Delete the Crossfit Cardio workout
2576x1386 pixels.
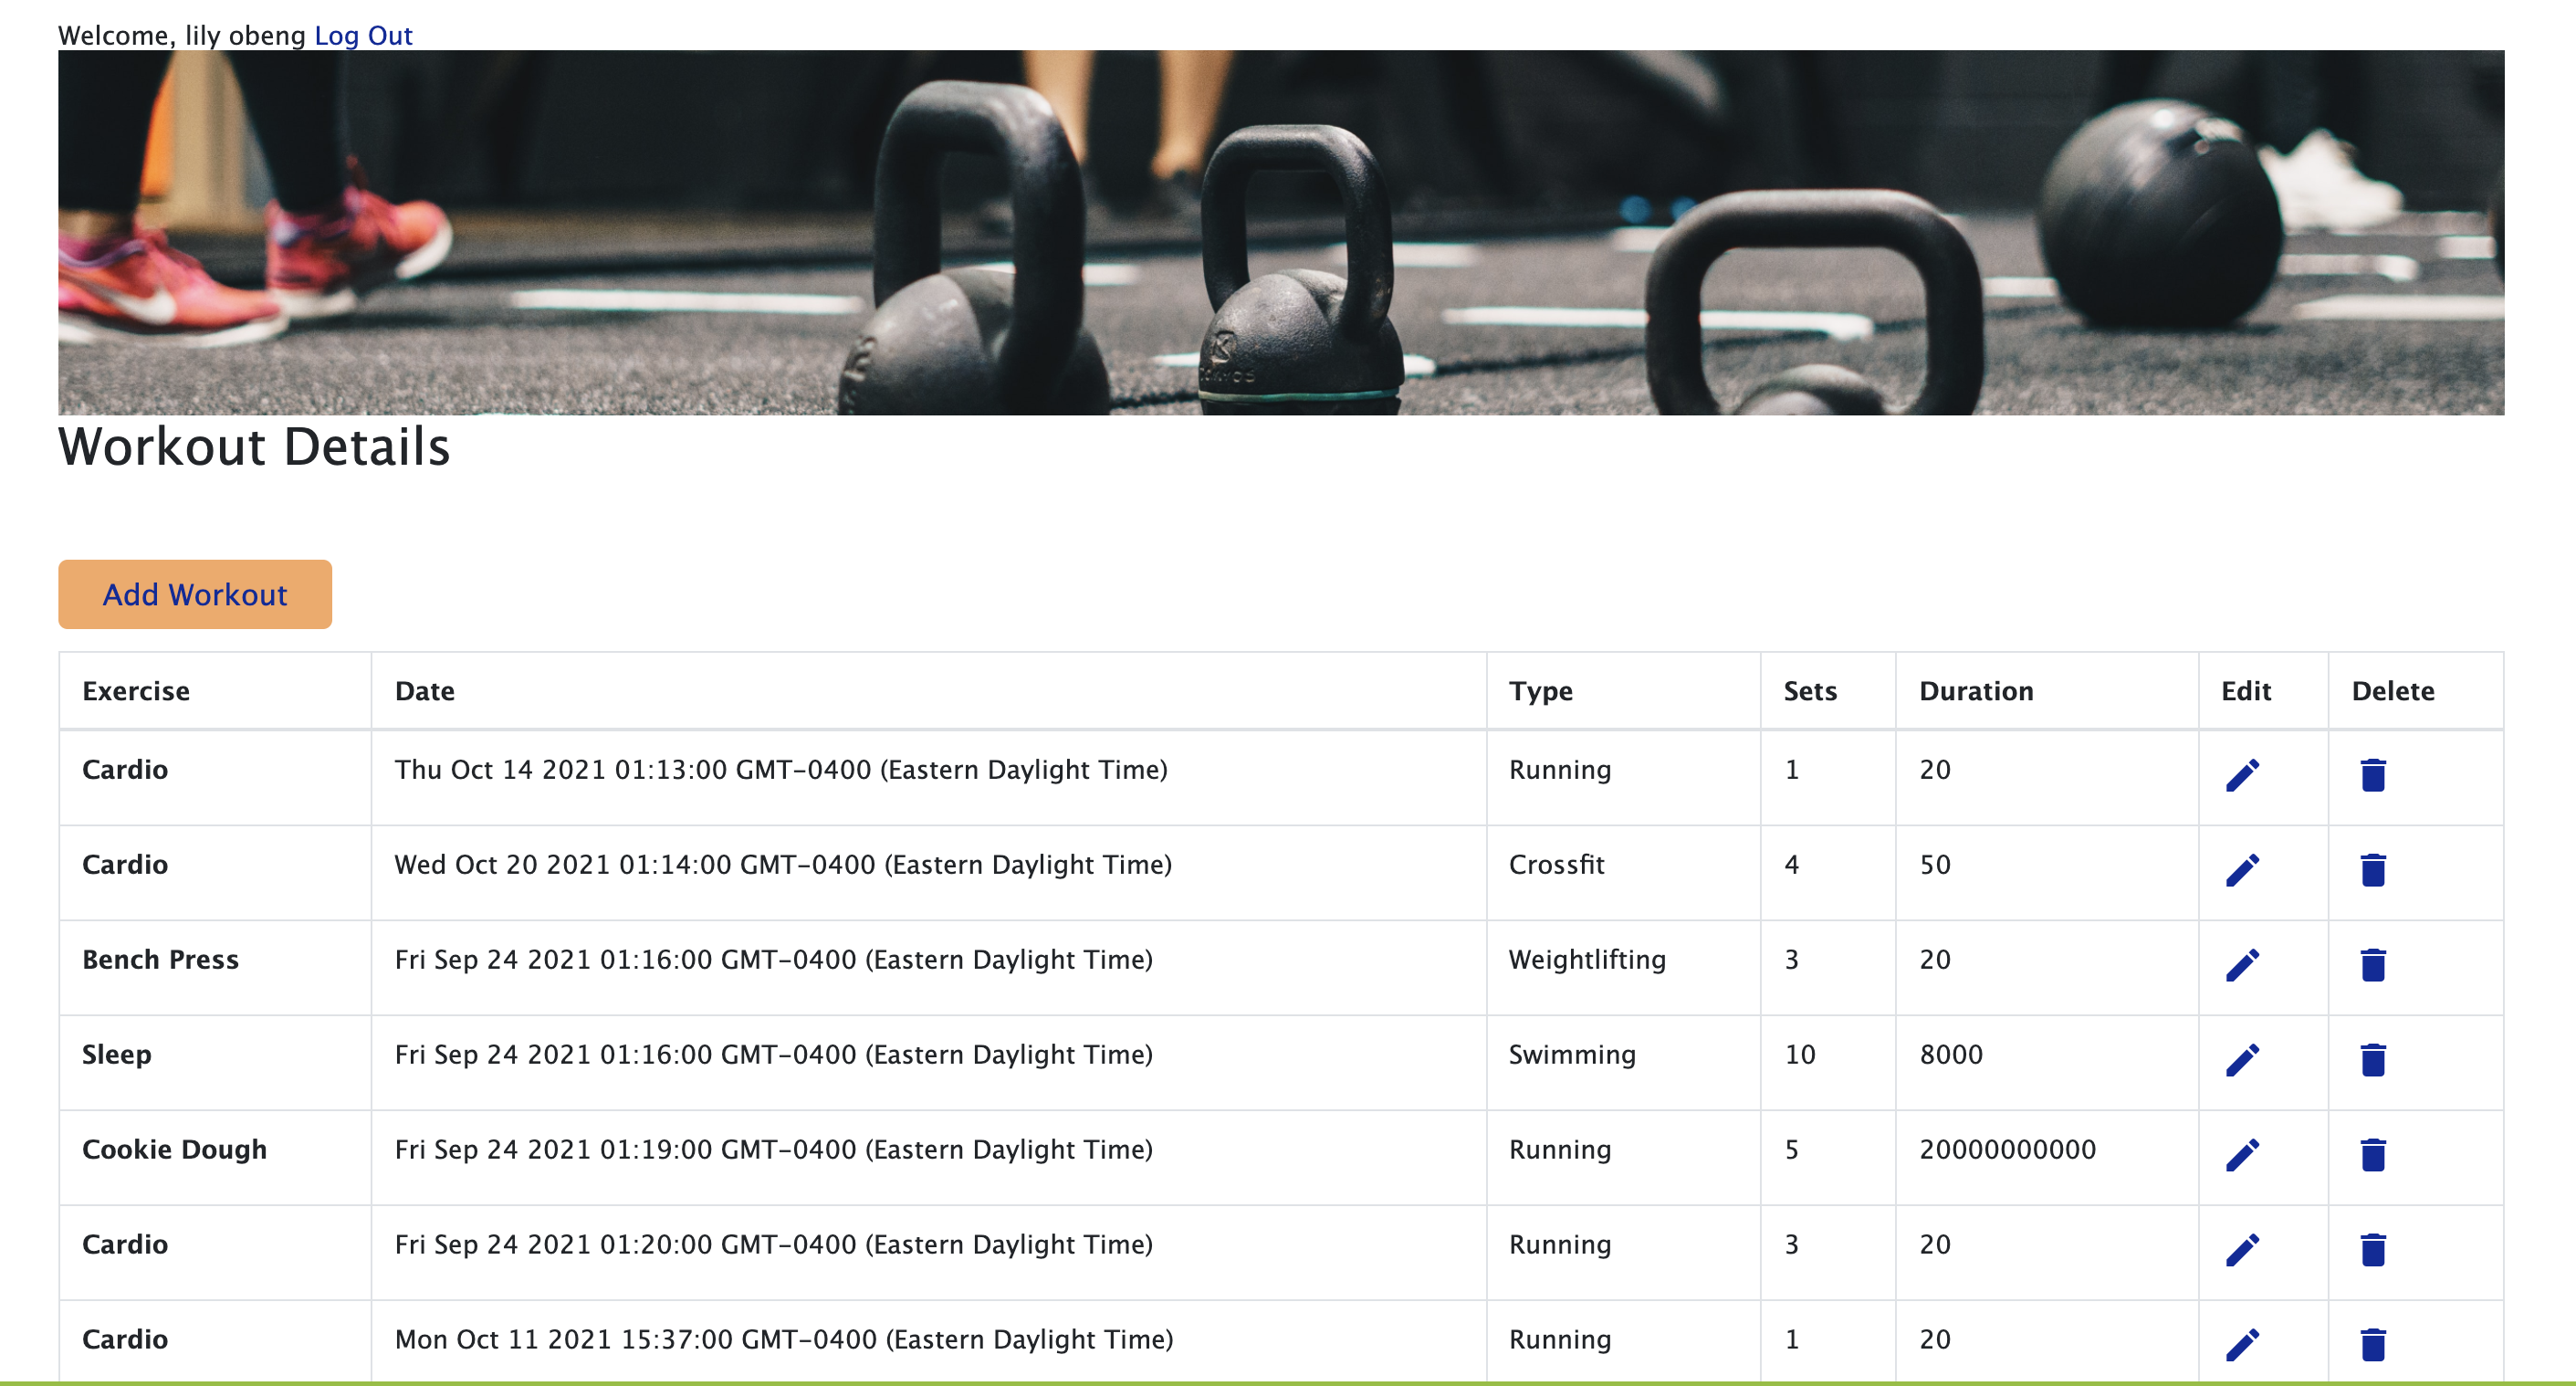tap(2372, 867)
